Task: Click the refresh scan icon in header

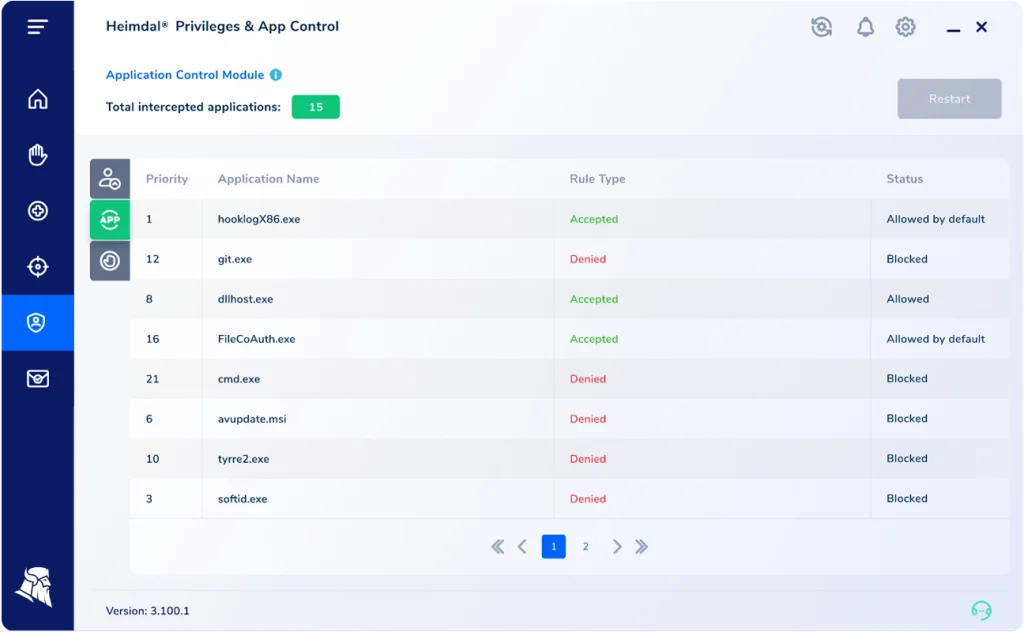Action: click(x=822, y=27)
